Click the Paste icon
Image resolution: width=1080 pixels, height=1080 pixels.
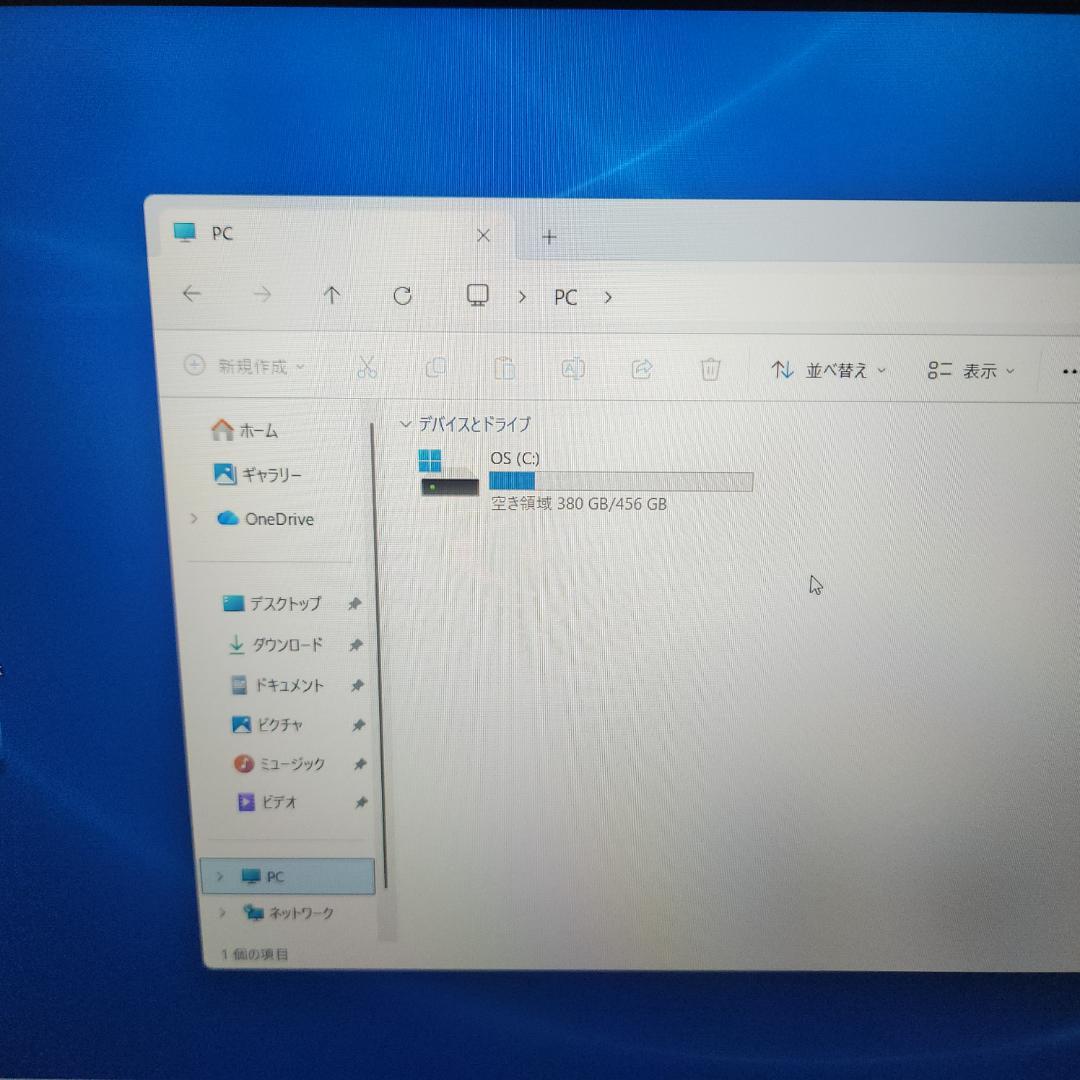pyautogui.click(x=505, y=368)
